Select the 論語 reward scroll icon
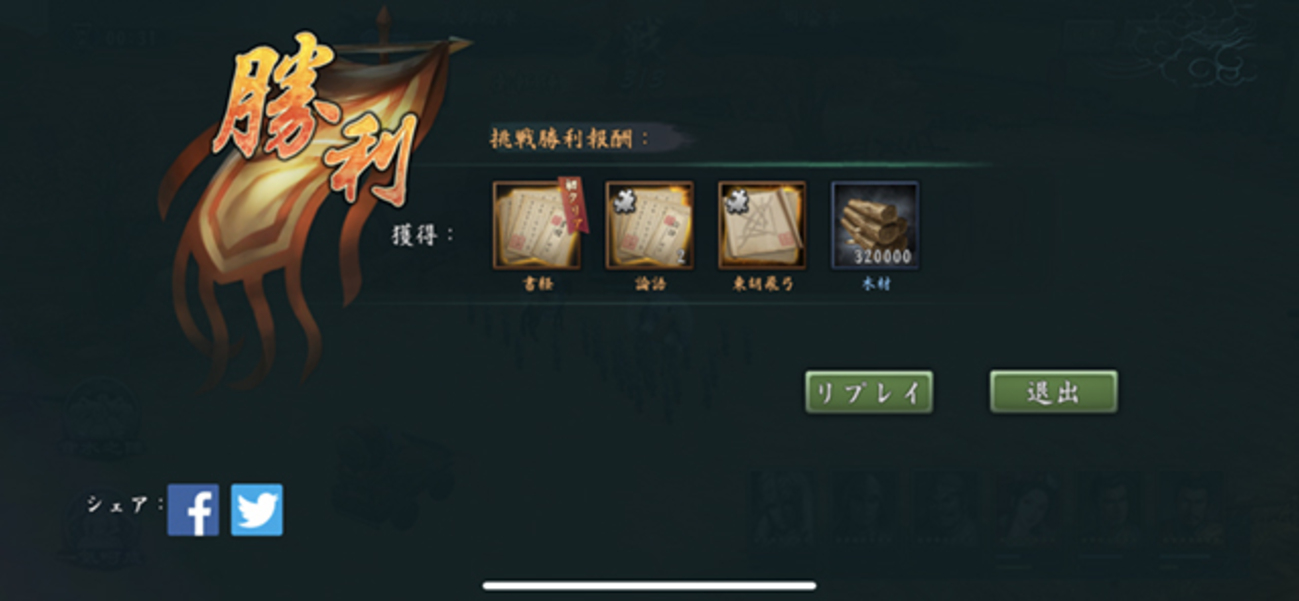The height and width of the screenshot is (601, 1299). 650,225
